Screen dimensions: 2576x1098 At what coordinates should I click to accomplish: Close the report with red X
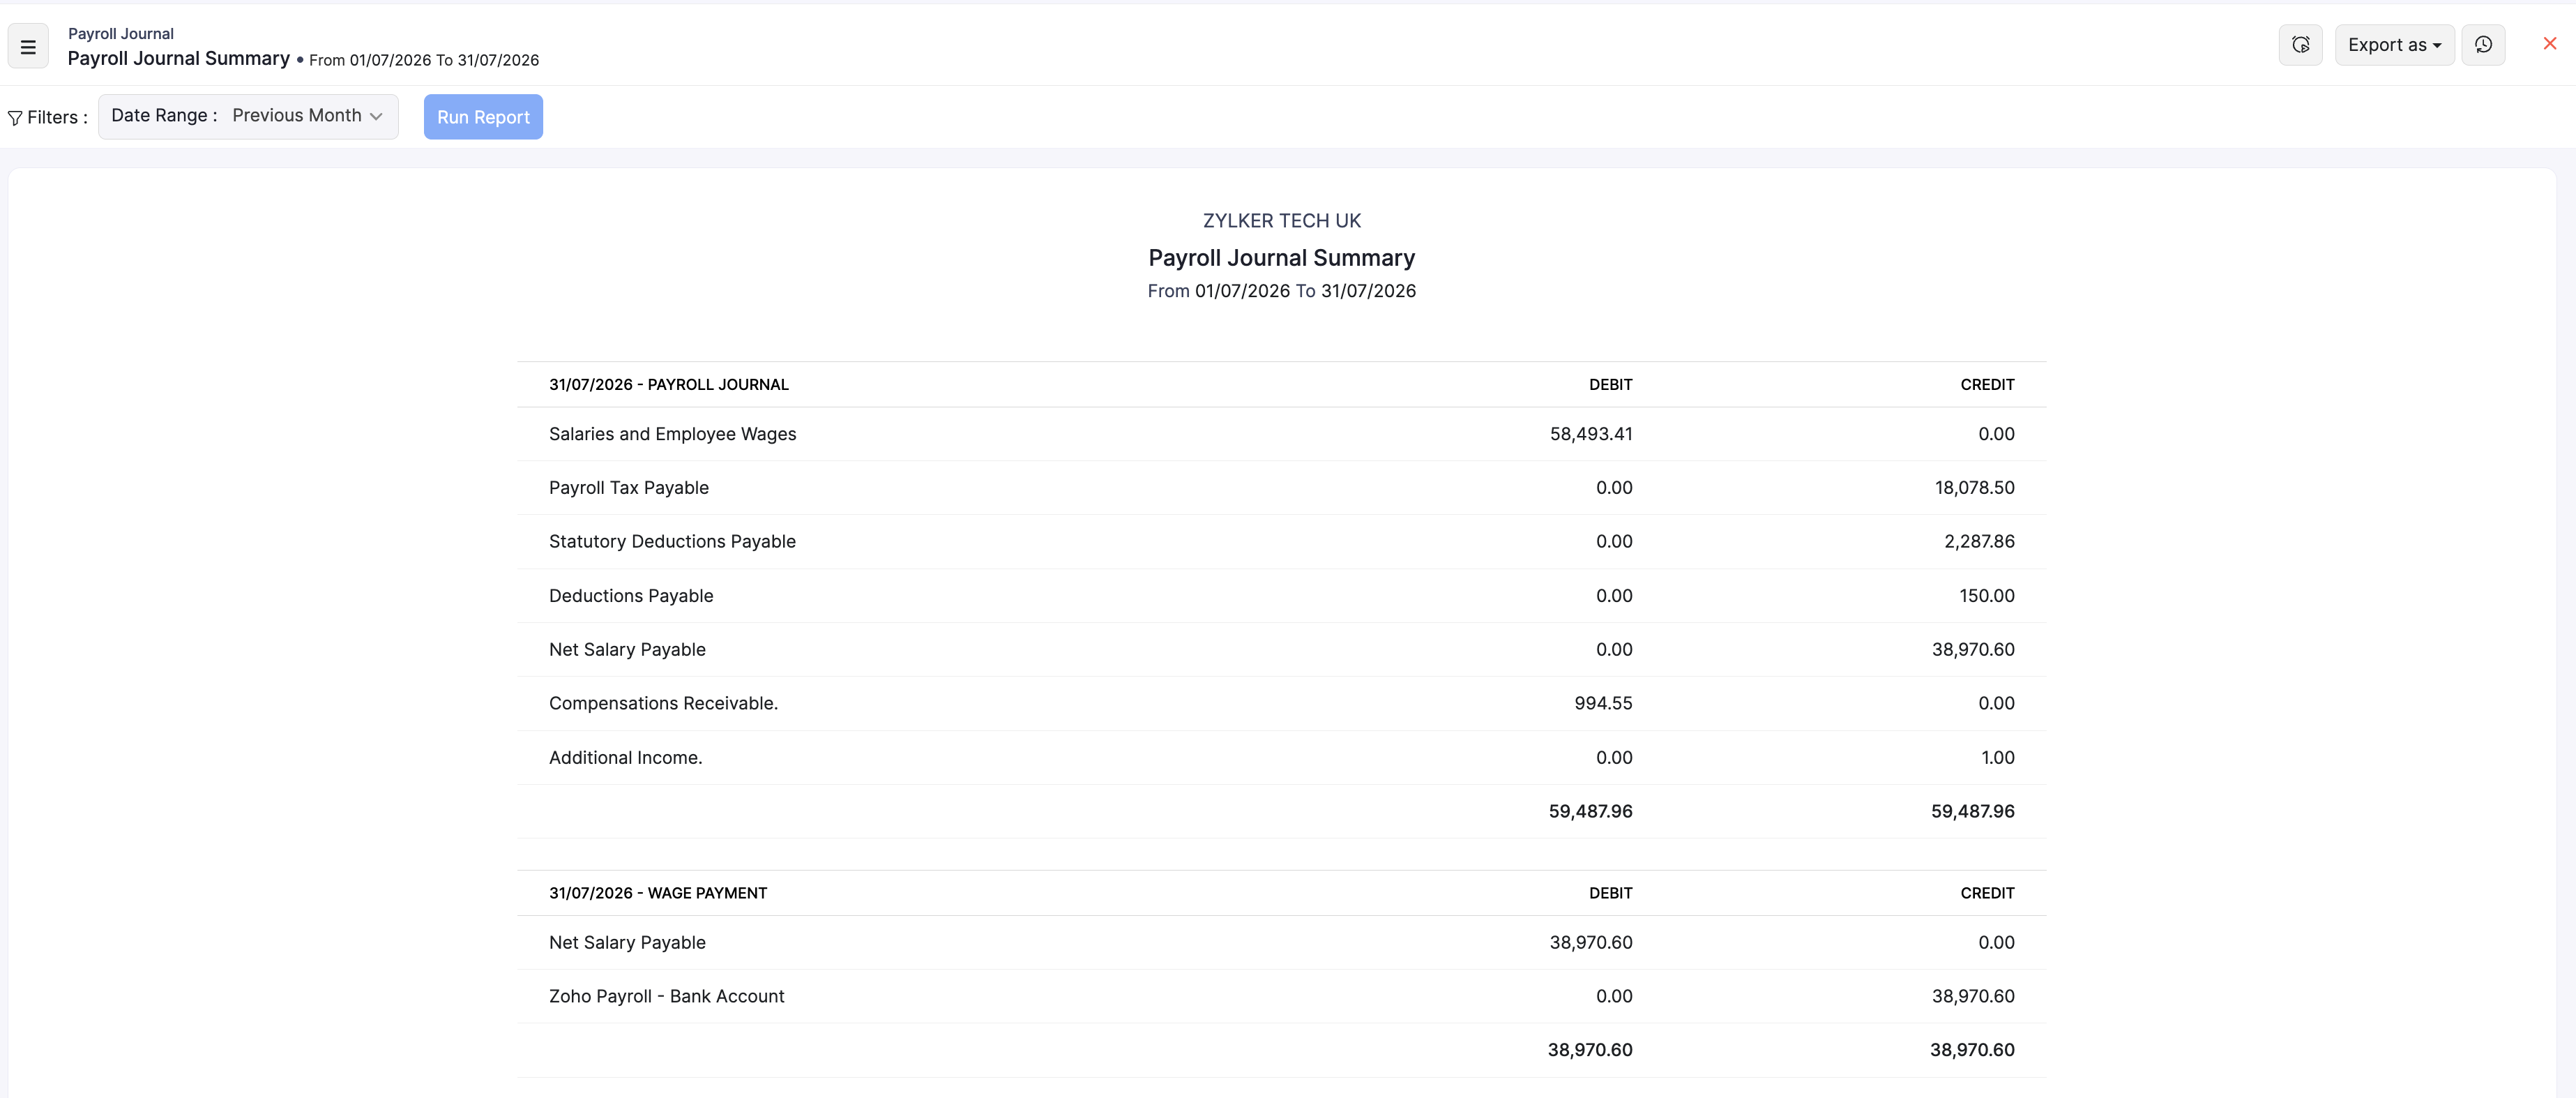tap(2549, 43)
